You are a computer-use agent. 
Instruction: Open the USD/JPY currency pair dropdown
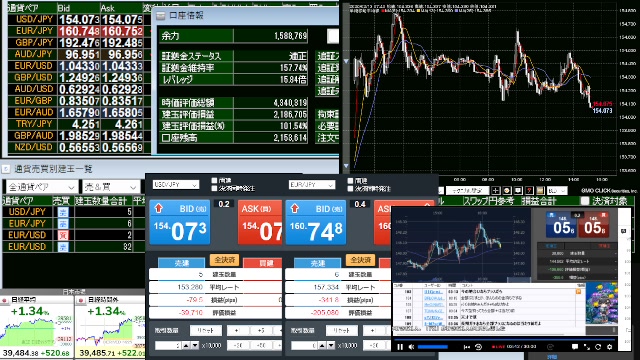[176, 184]
